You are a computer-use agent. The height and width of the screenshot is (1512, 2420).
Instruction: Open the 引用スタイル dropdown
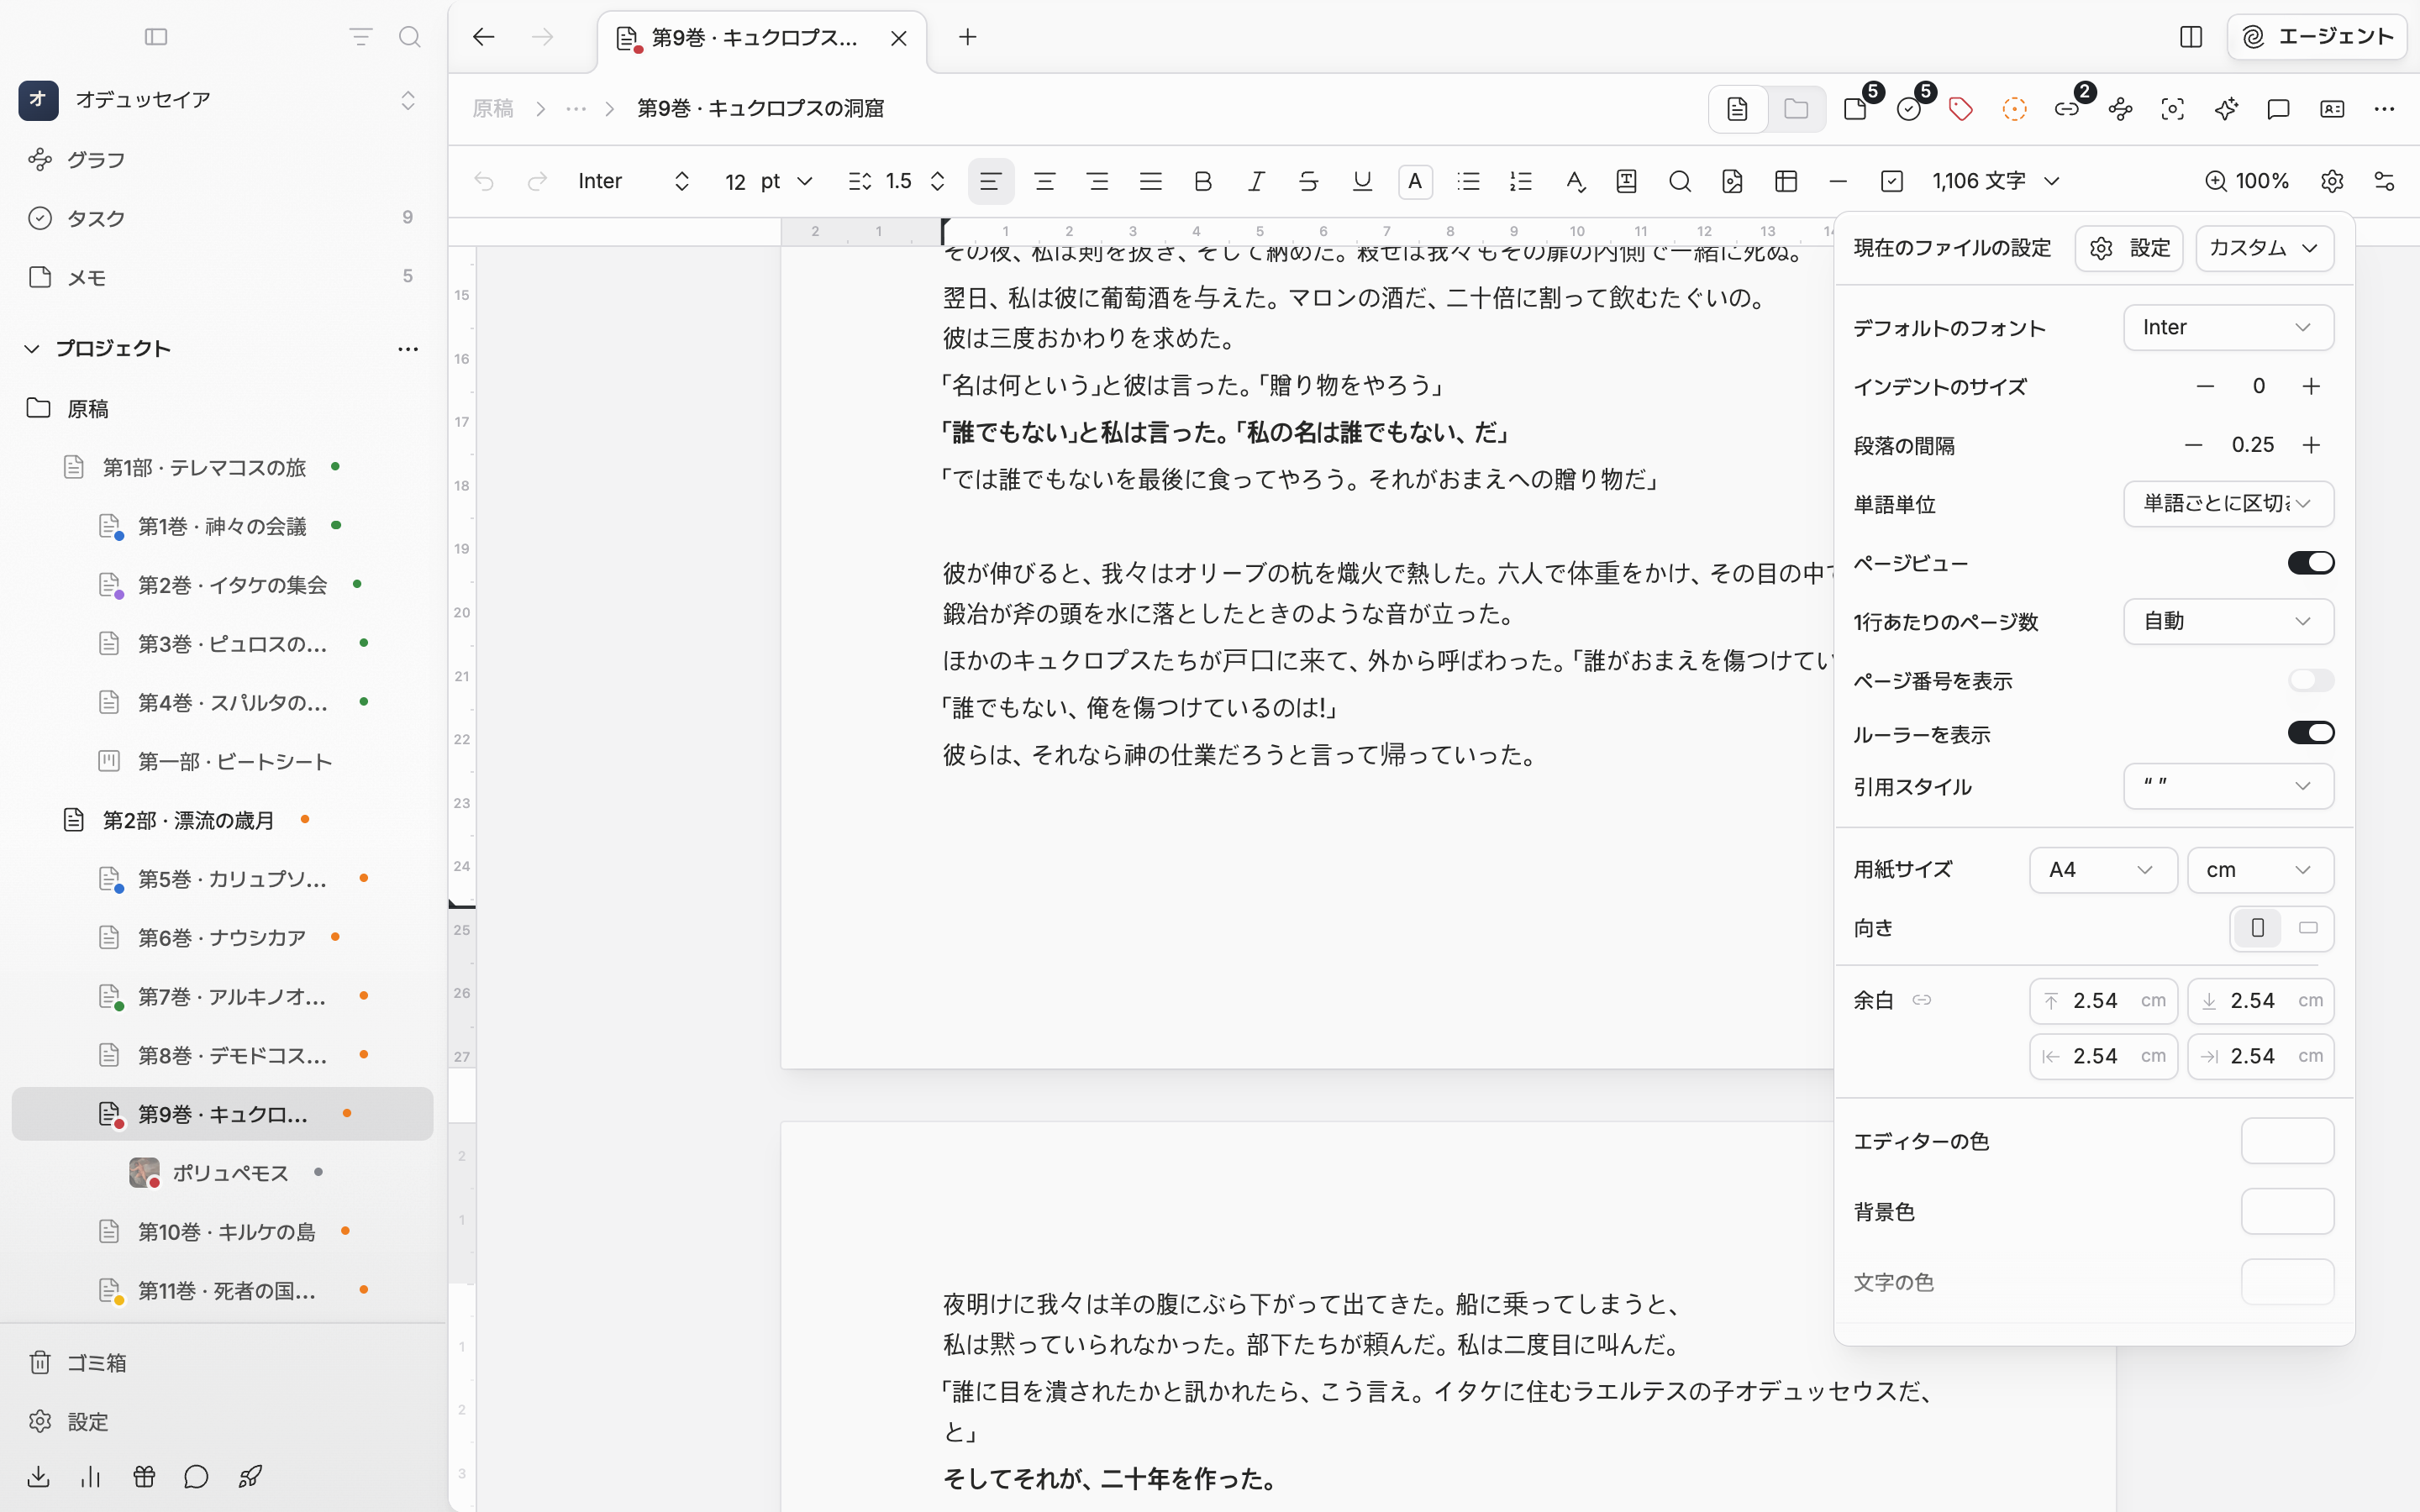point(2228,786)
